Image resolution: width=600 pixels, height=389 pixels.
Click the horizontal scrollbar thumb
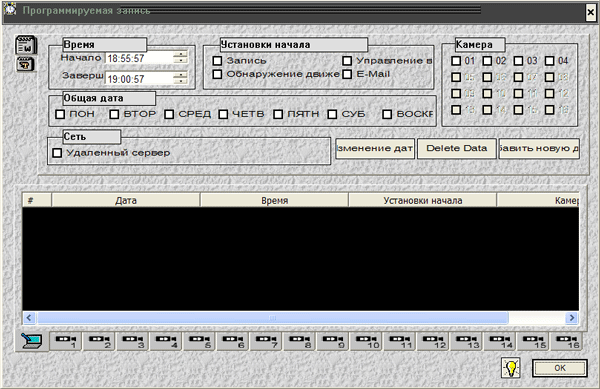coord(272,317)
